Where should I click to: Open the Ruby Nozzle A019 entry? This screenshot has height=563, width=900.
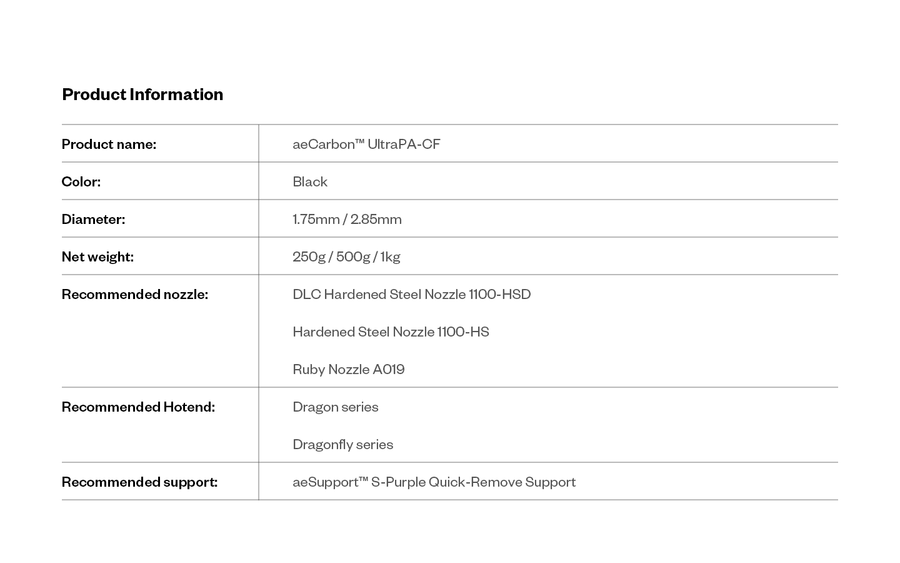(x=348, y=369)
